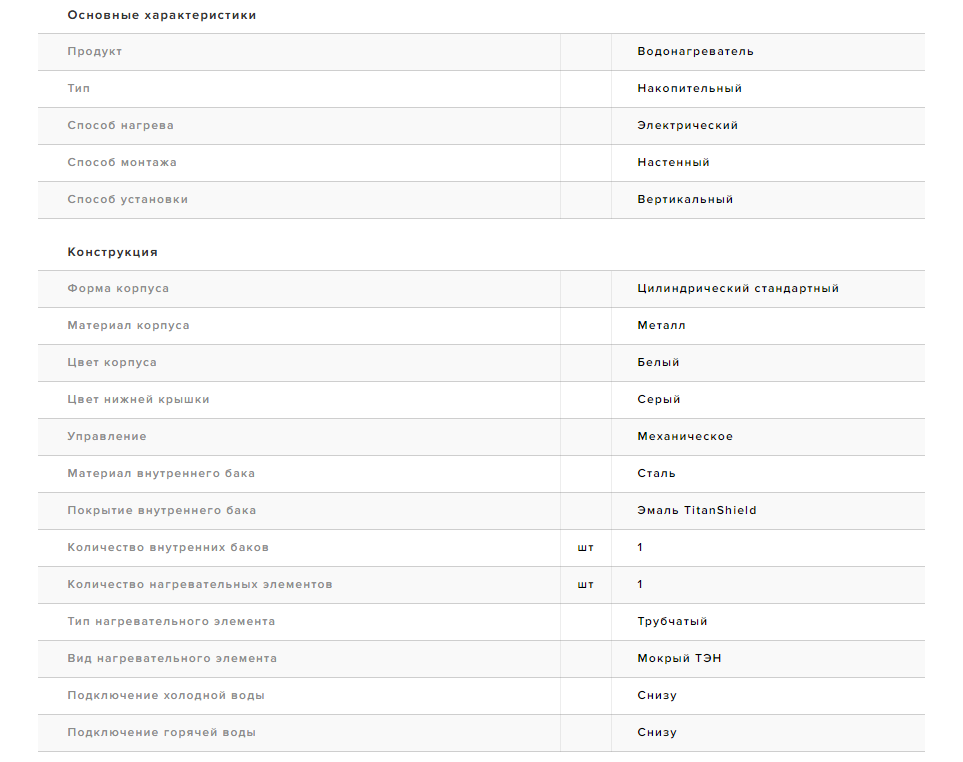Screen dimensions: 963x762
Task: Click the Форма корпуса label
Action: pos(118,289)
